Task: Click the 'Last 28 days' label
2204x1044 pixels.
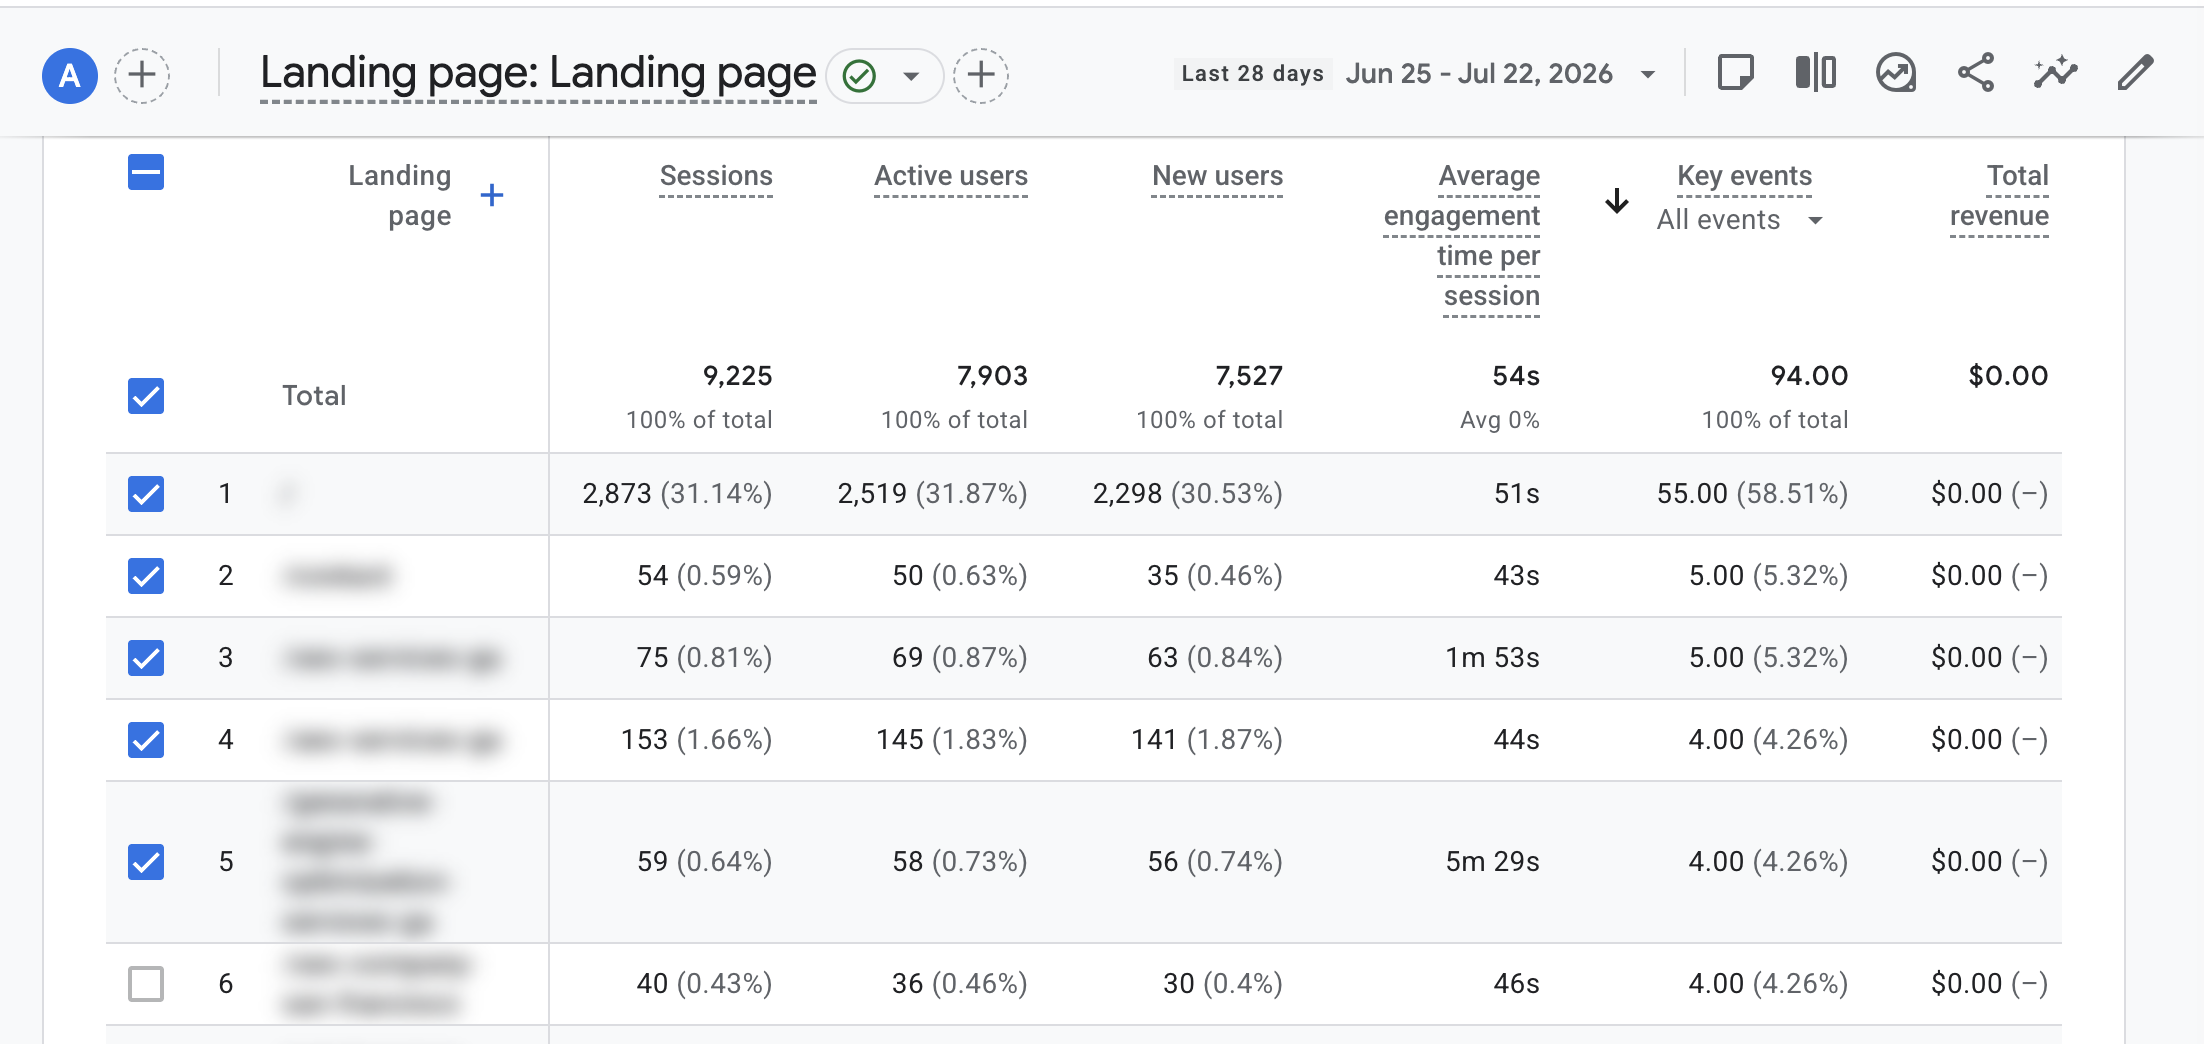Action: (1252, 74)
